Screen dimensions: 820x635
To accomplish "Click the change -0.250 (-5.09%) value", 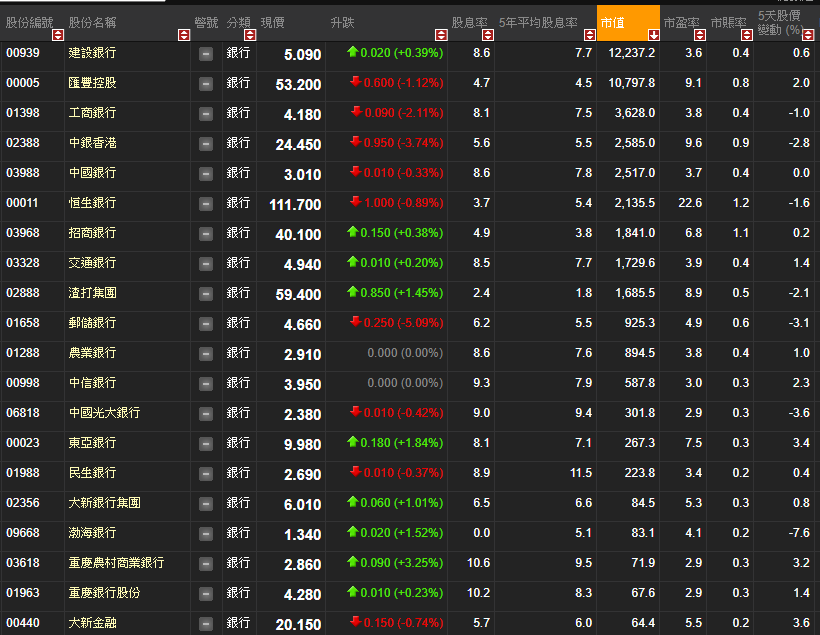I will click(x=396, y=323).
